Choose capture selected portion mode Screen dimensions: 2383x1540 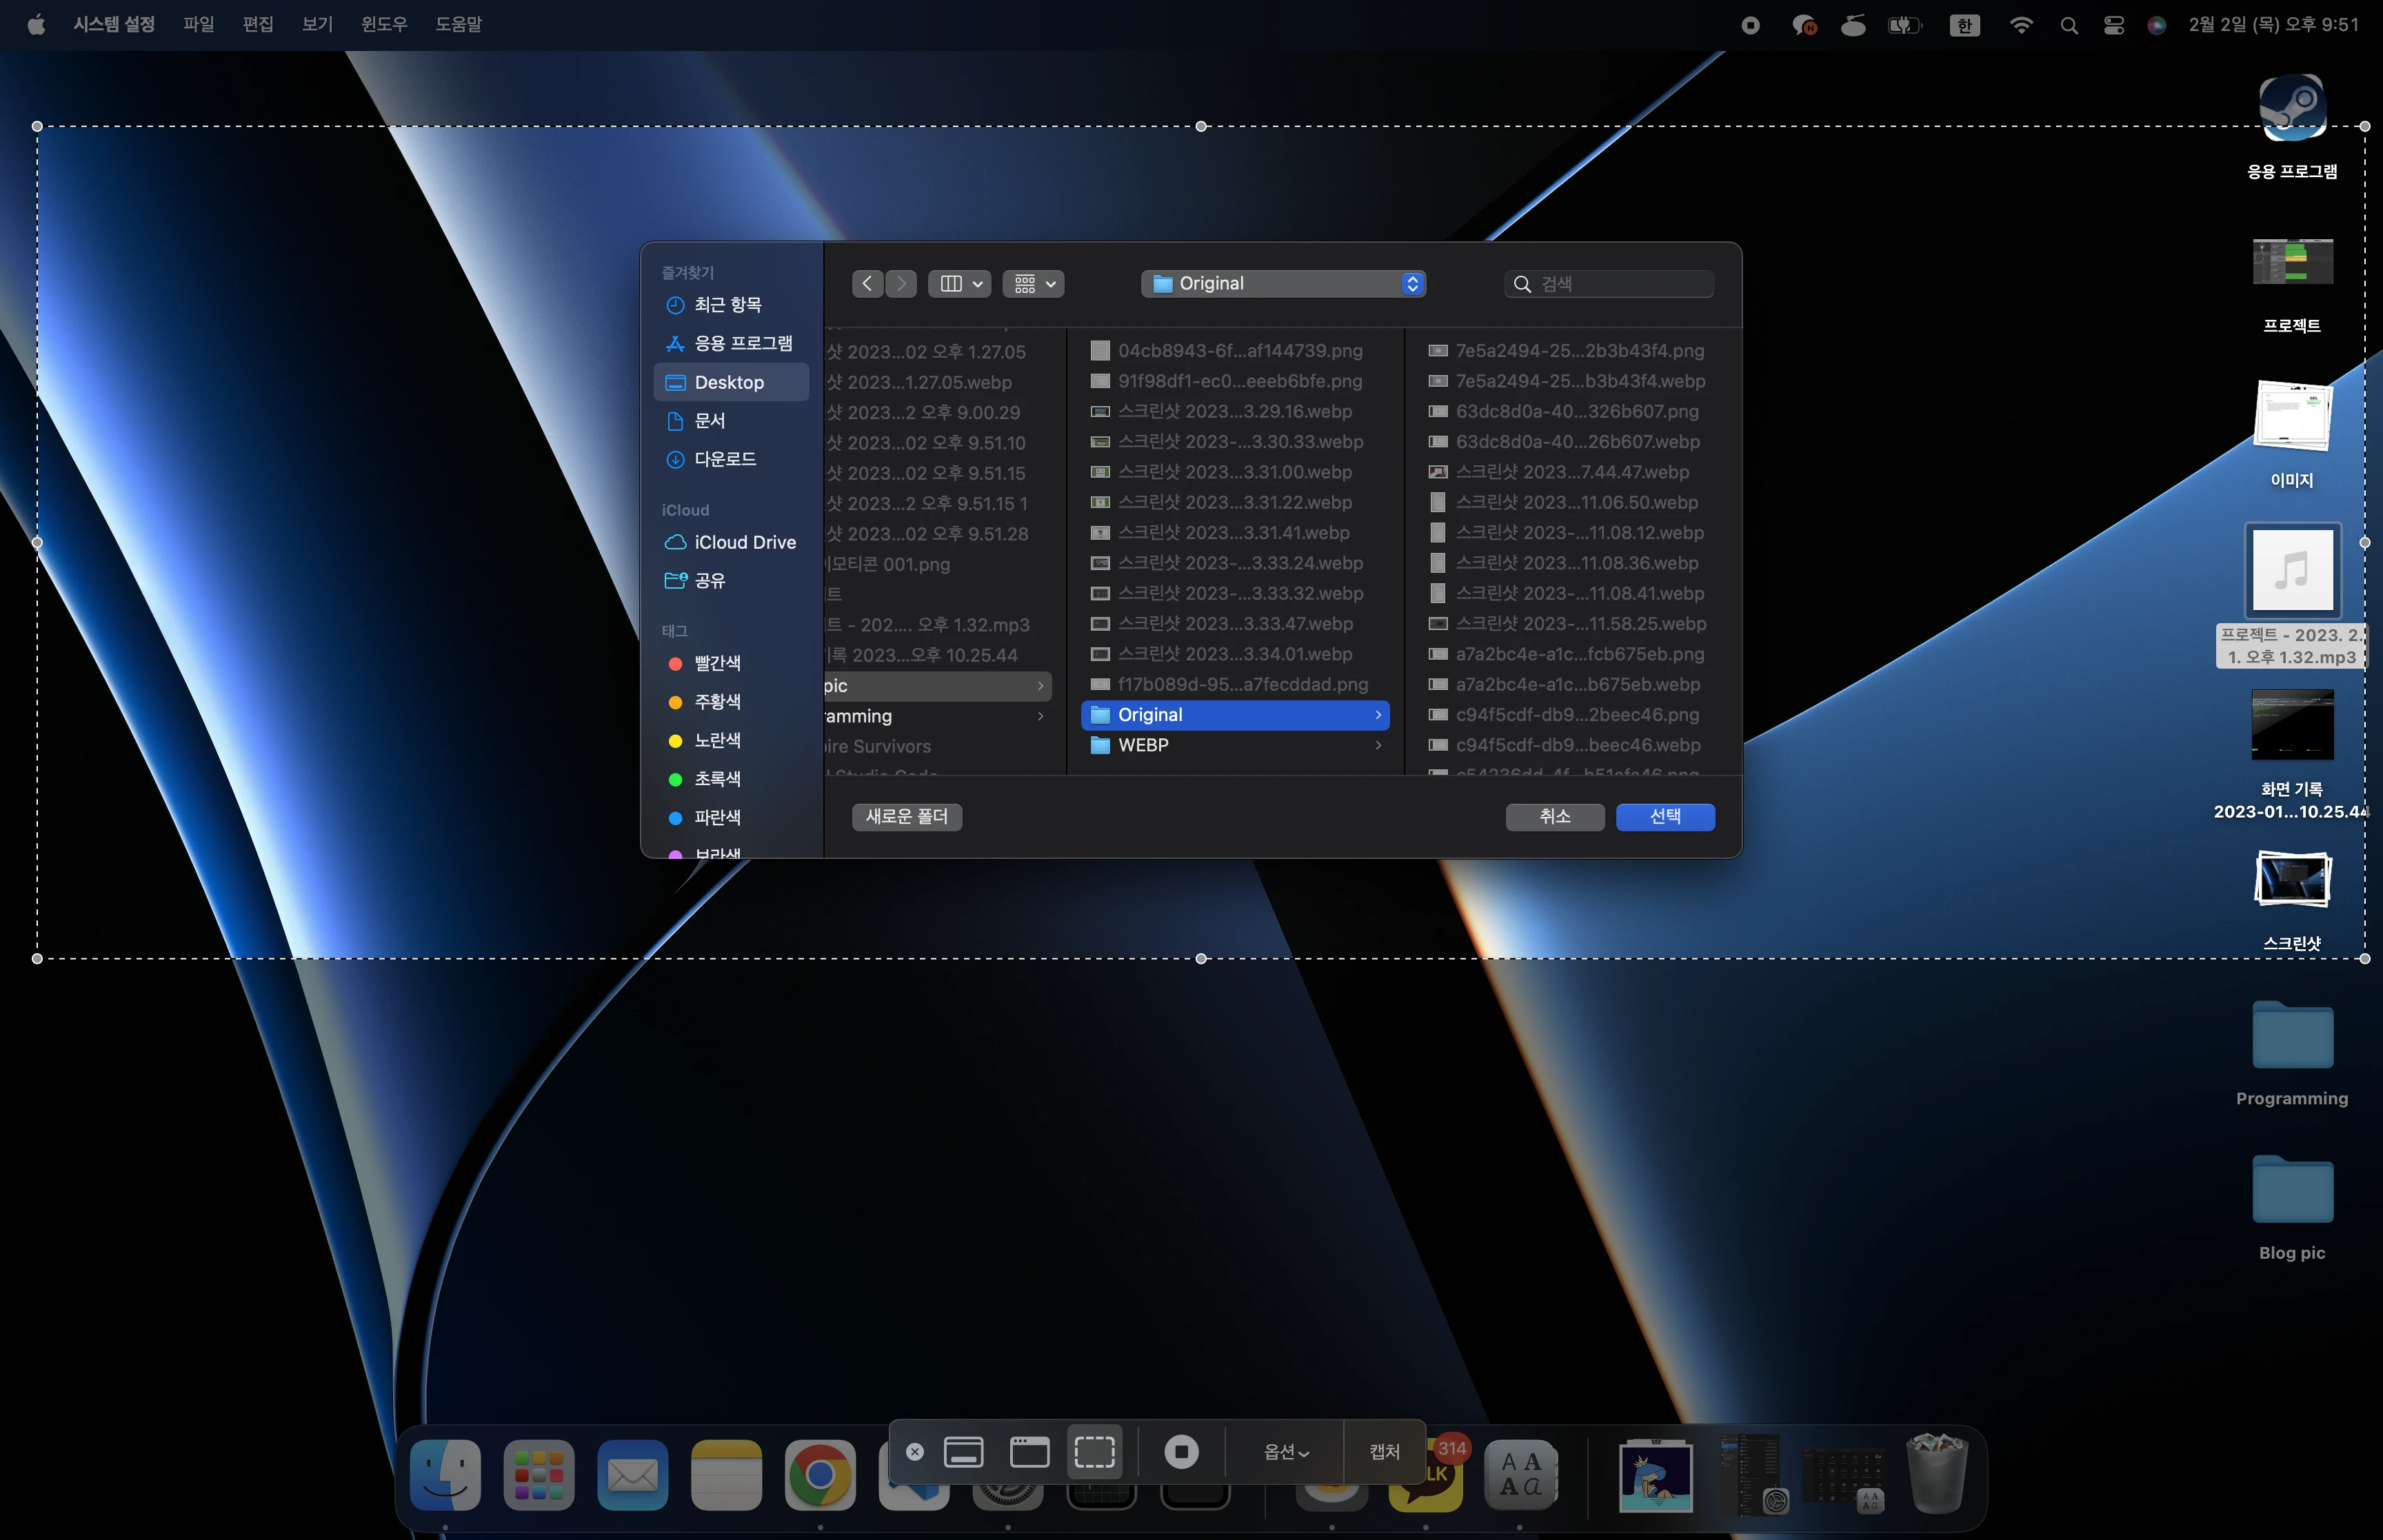pos(1094,1452)
